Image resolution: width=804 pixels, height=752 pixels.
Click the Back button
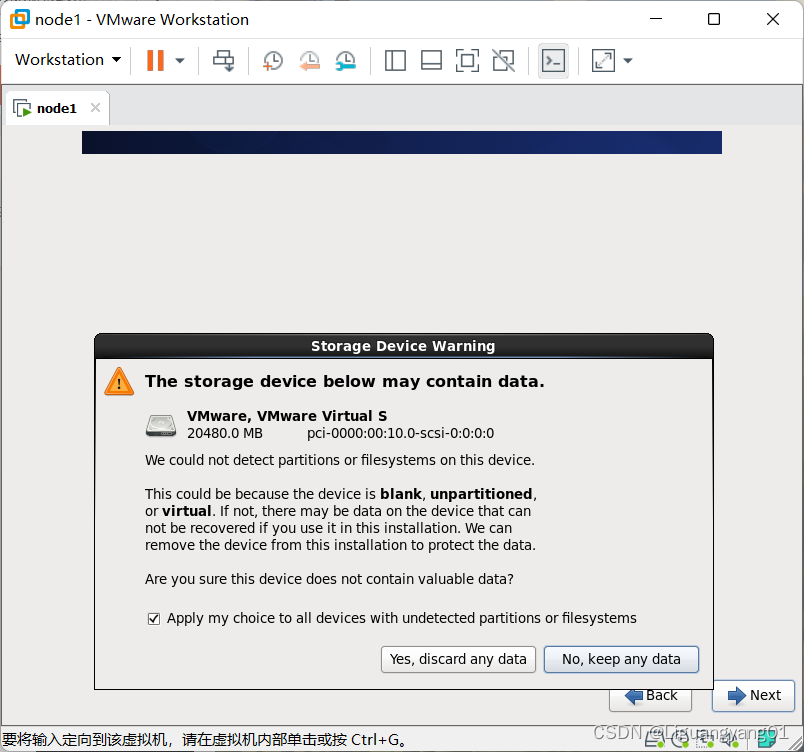coord(650,700)
